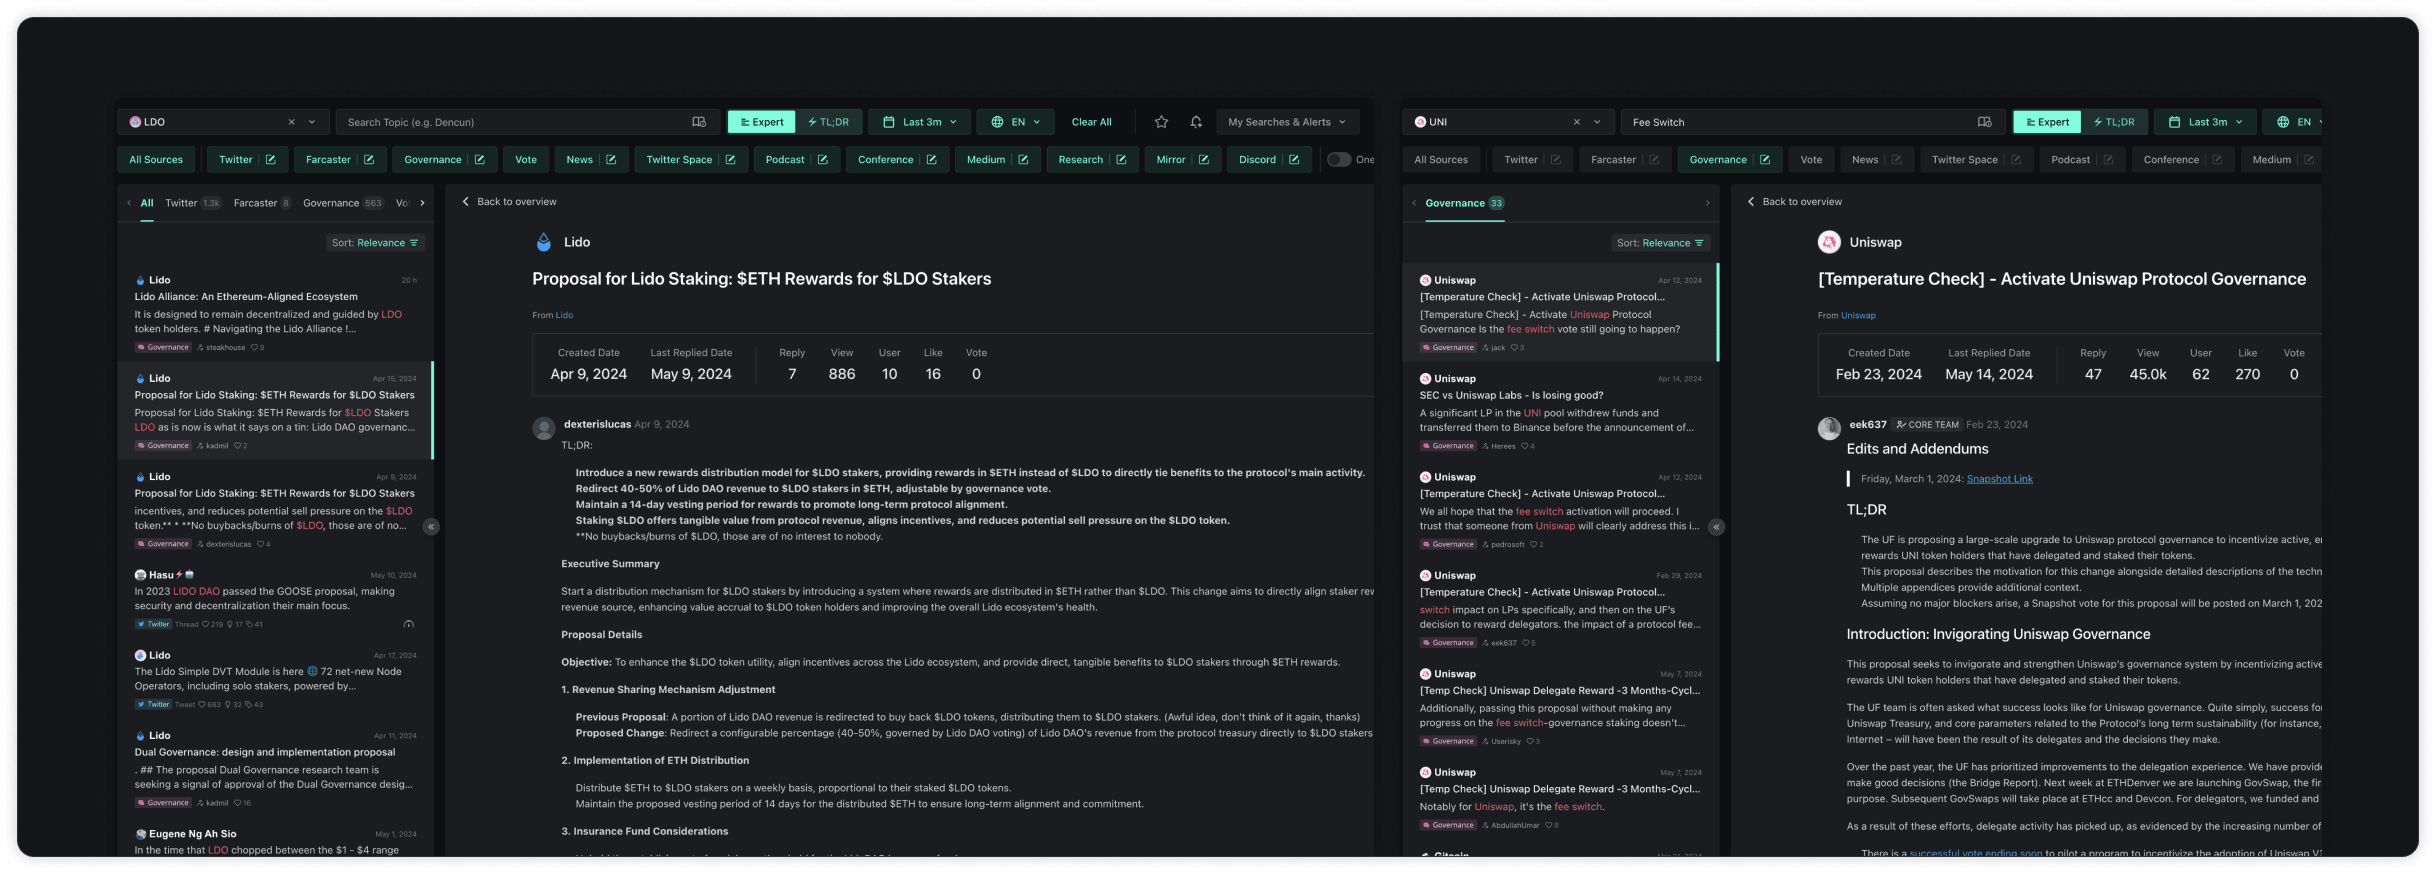
Task: Open the UNI token dropdown chevron
Action: tap(1597, 122)
